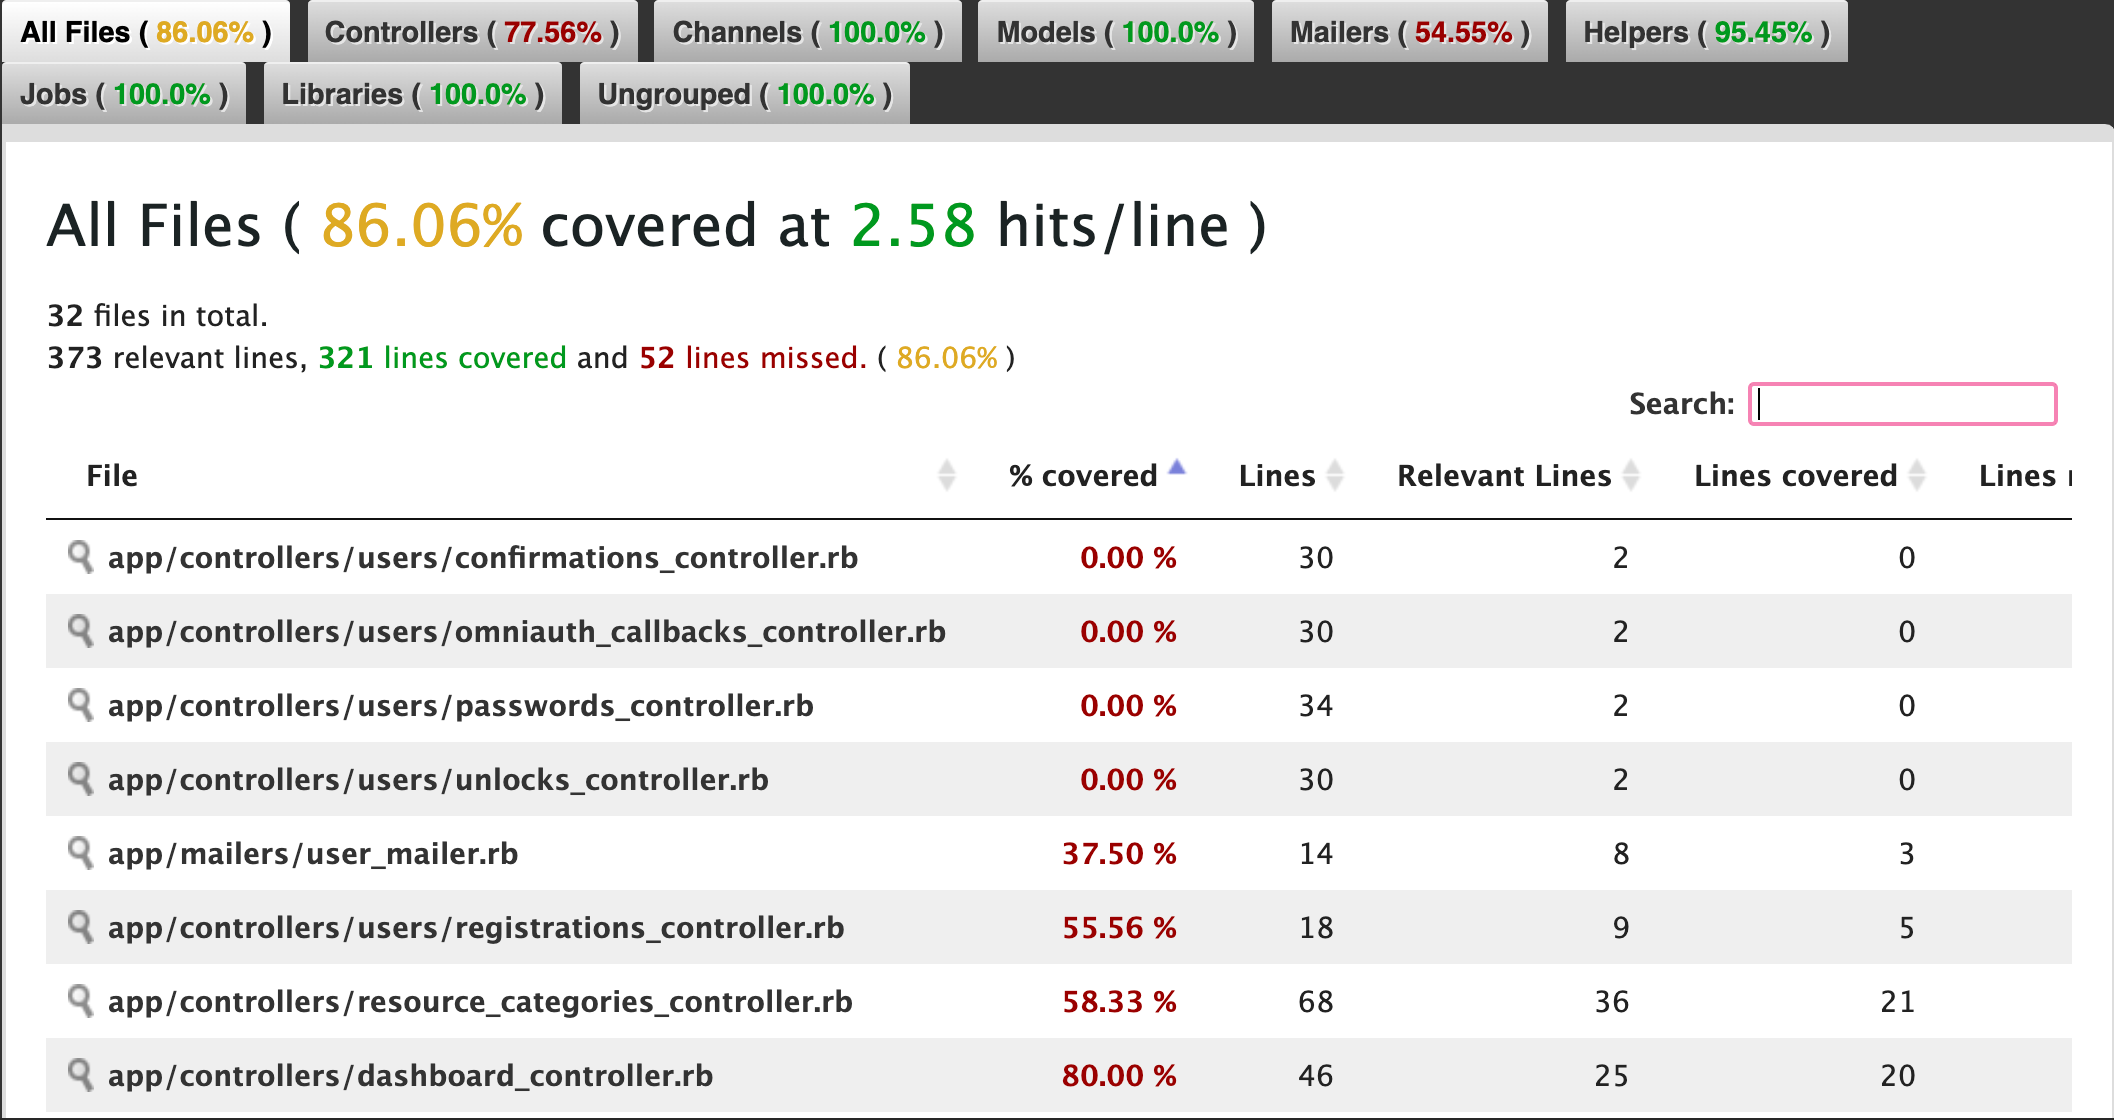Open resource_categories_controller.rb file link
2114x1120 pixels.
click(x=480, y=1001)
